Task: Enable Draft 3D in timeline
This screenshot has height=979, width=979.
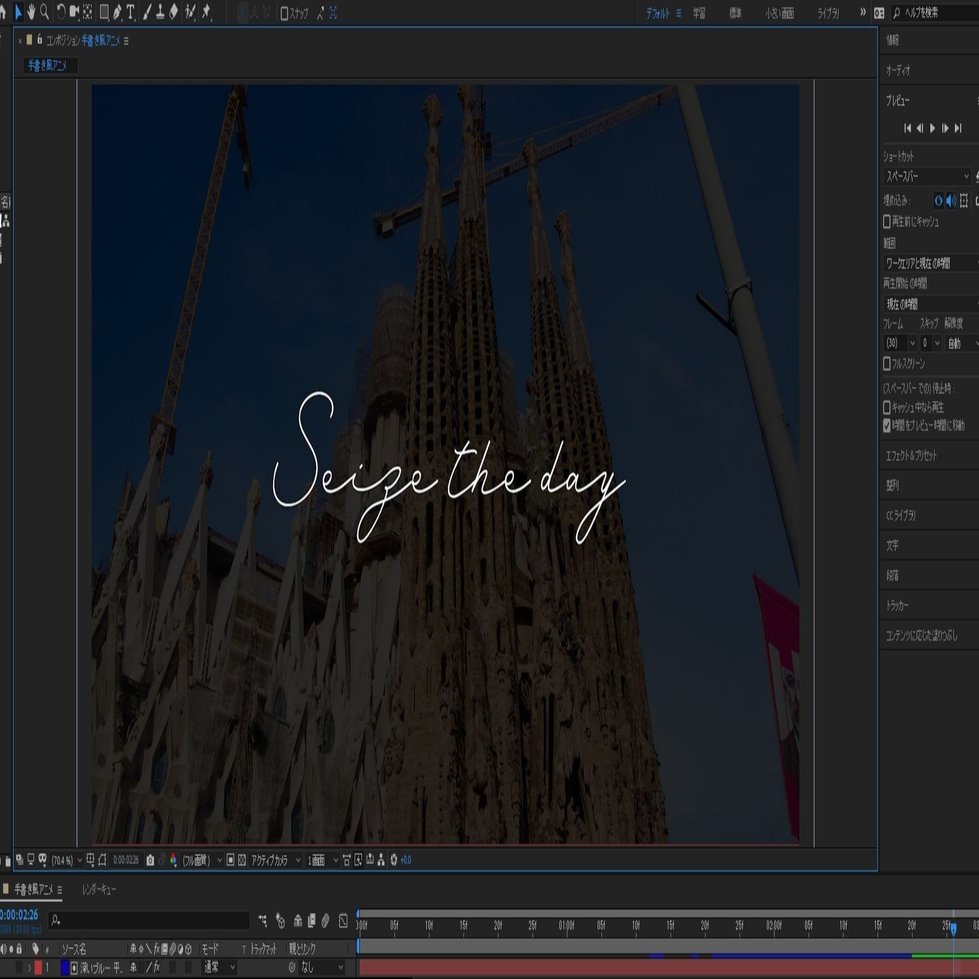Action: [x=280, y=920]
